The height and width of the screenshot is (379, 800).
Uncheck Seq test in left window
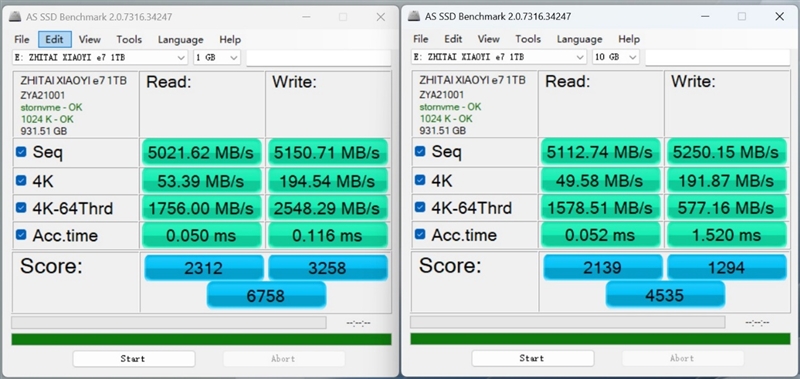click(21, 152)
